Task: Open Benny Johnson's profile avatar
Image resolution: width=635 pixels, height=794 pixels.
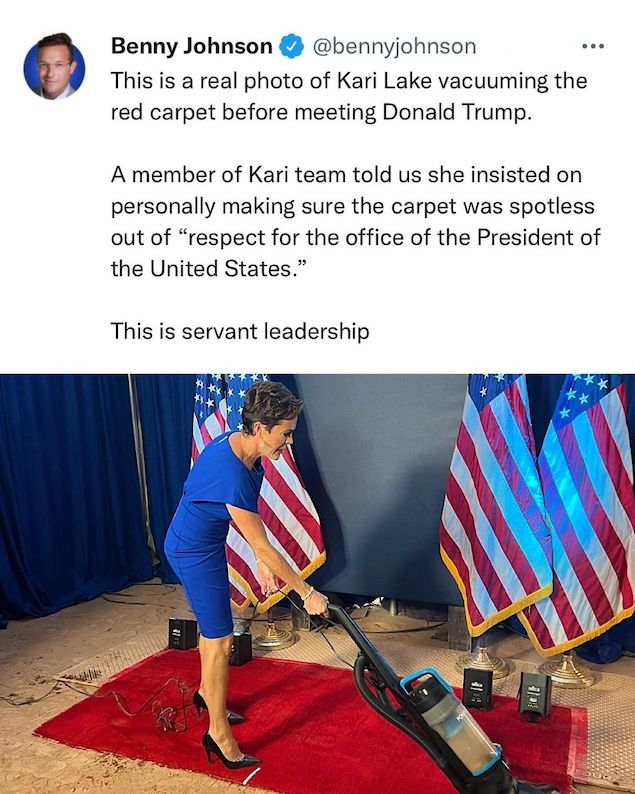Action: 55,67
